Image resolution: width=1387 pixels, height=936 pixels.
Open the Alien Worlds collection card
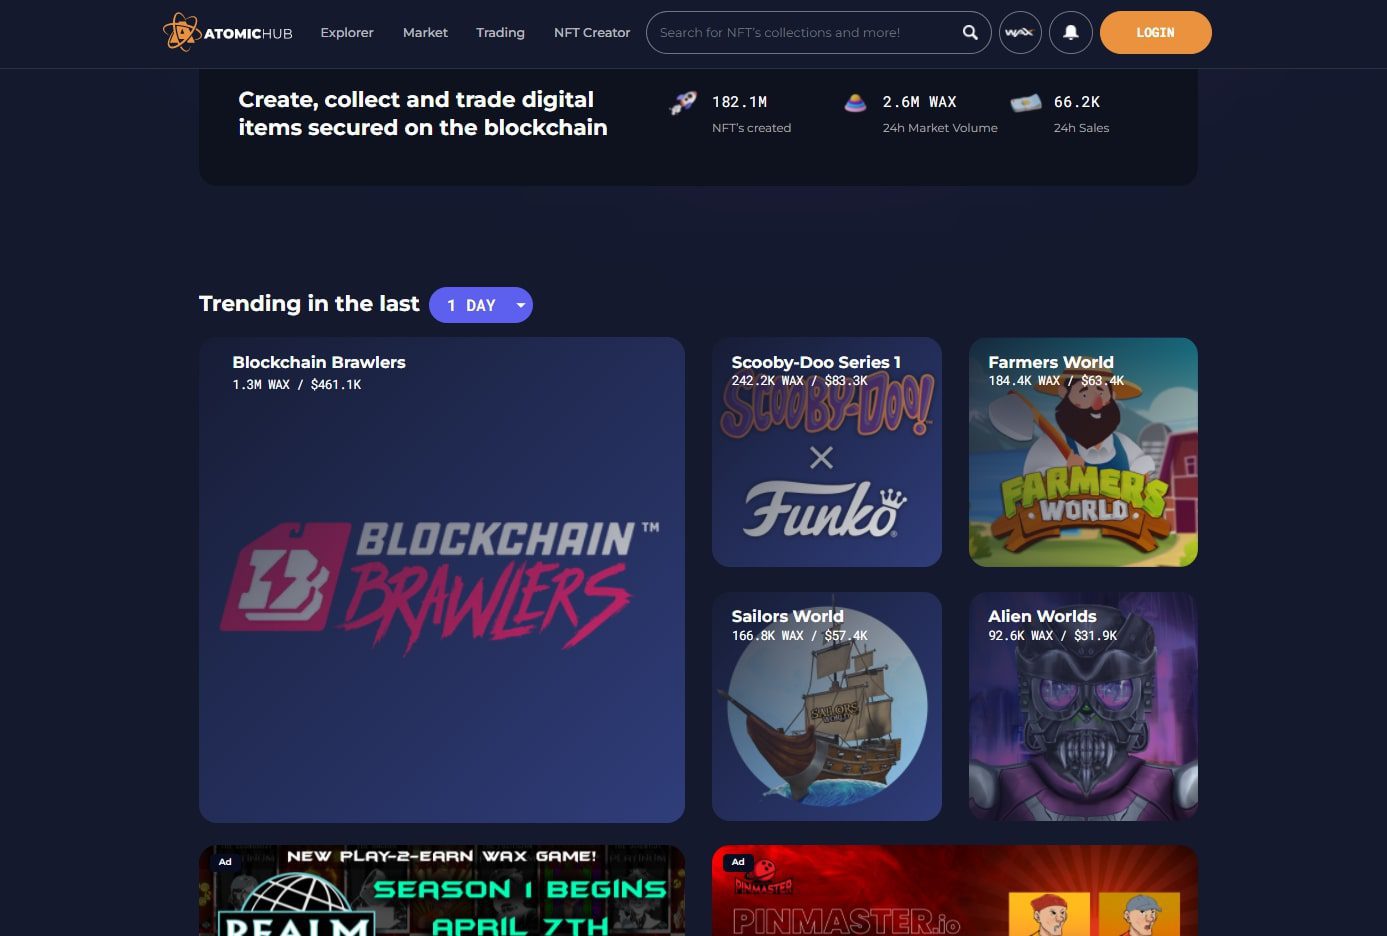point(1083,706)
